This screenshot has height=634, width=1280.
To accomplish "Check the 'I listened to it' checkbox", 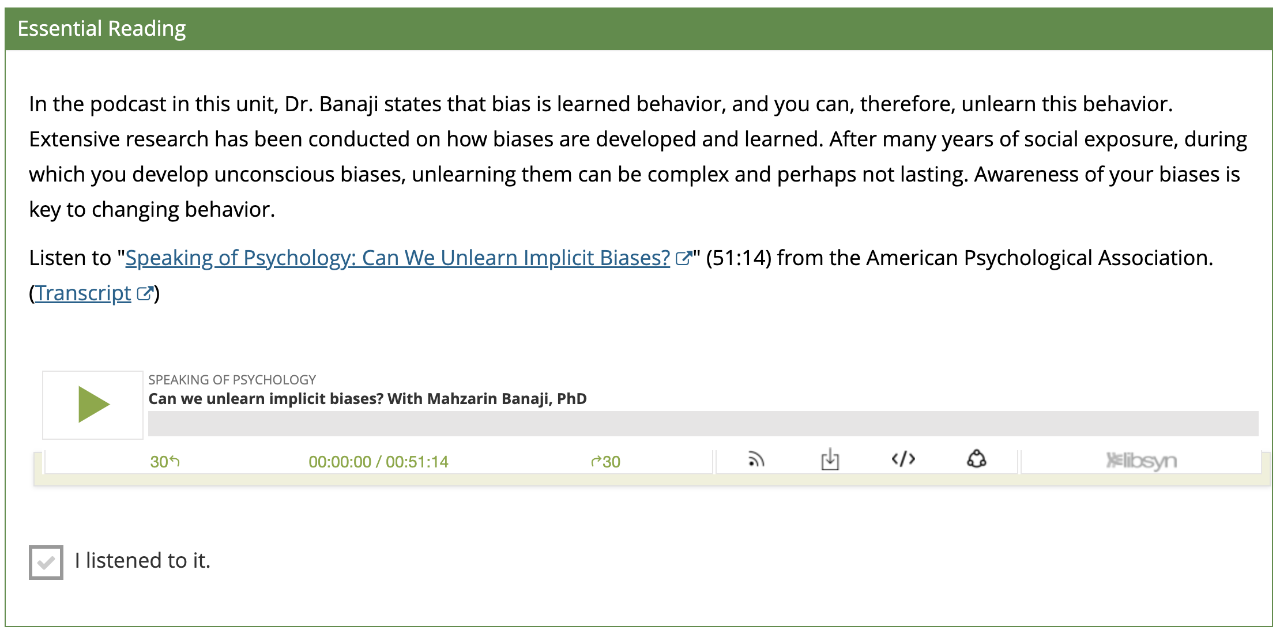I will [x=46, y=562].
